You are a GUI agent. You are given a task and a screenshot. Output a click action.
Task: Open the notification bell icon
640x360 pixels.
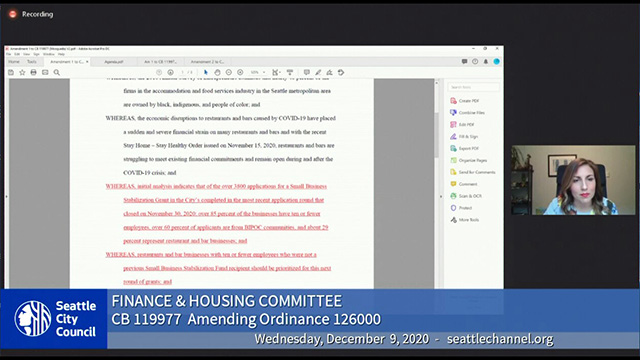coord(486,62)
